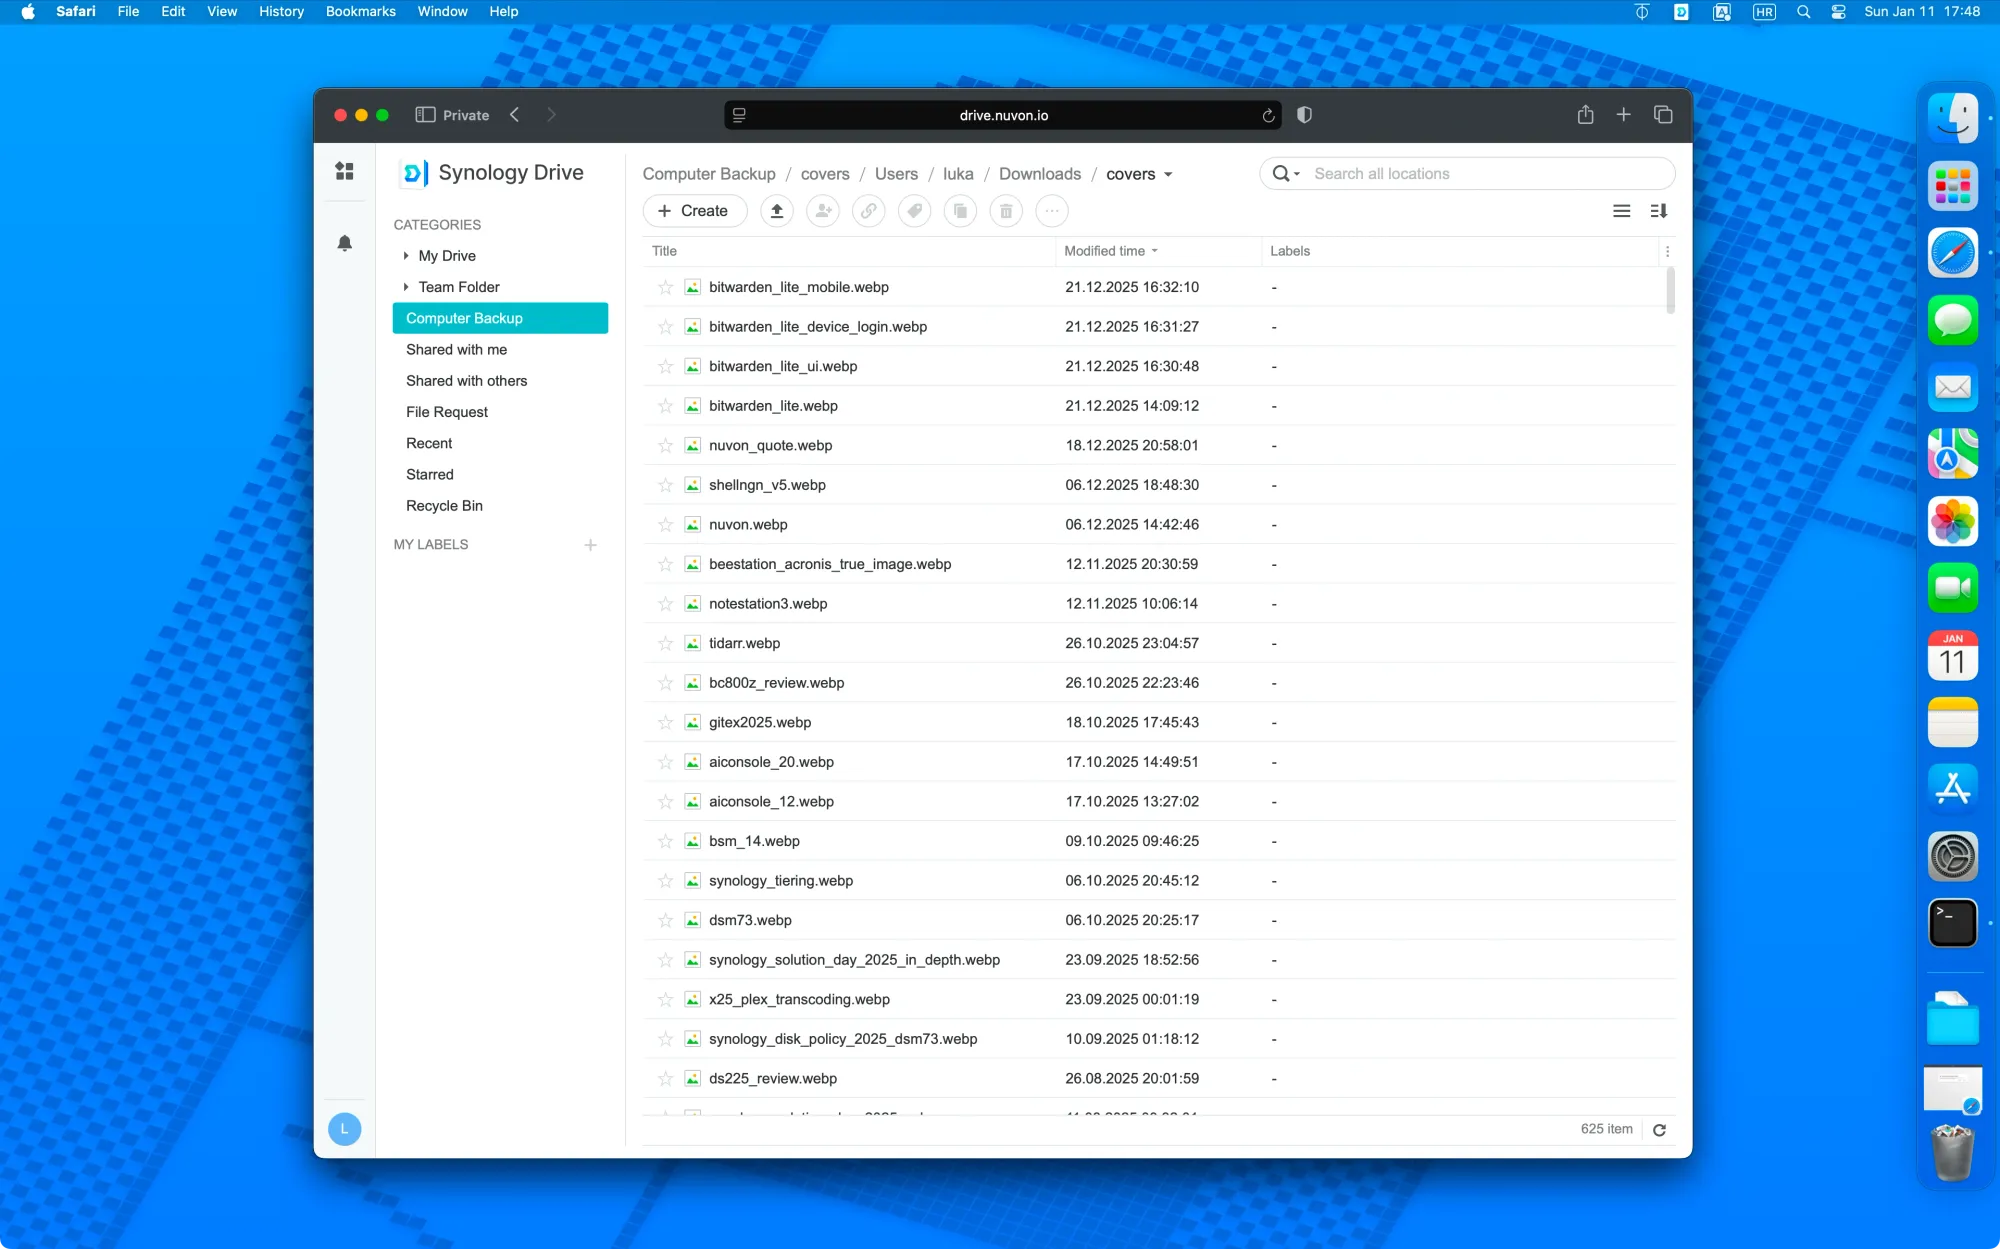Open the Notifications bell in the sidebar
Image resolution: width=2000 pixels, height=1249 pixels.
click(x=345, y=243)
